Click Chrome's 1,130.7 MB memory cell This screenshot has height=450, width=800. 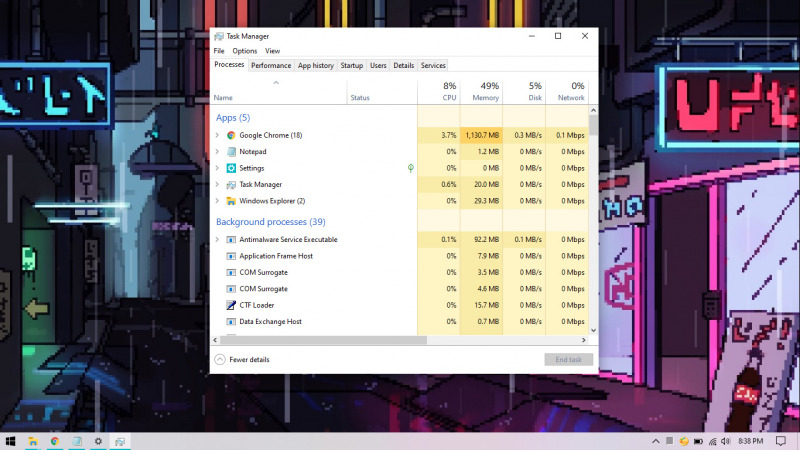(482, 135)
